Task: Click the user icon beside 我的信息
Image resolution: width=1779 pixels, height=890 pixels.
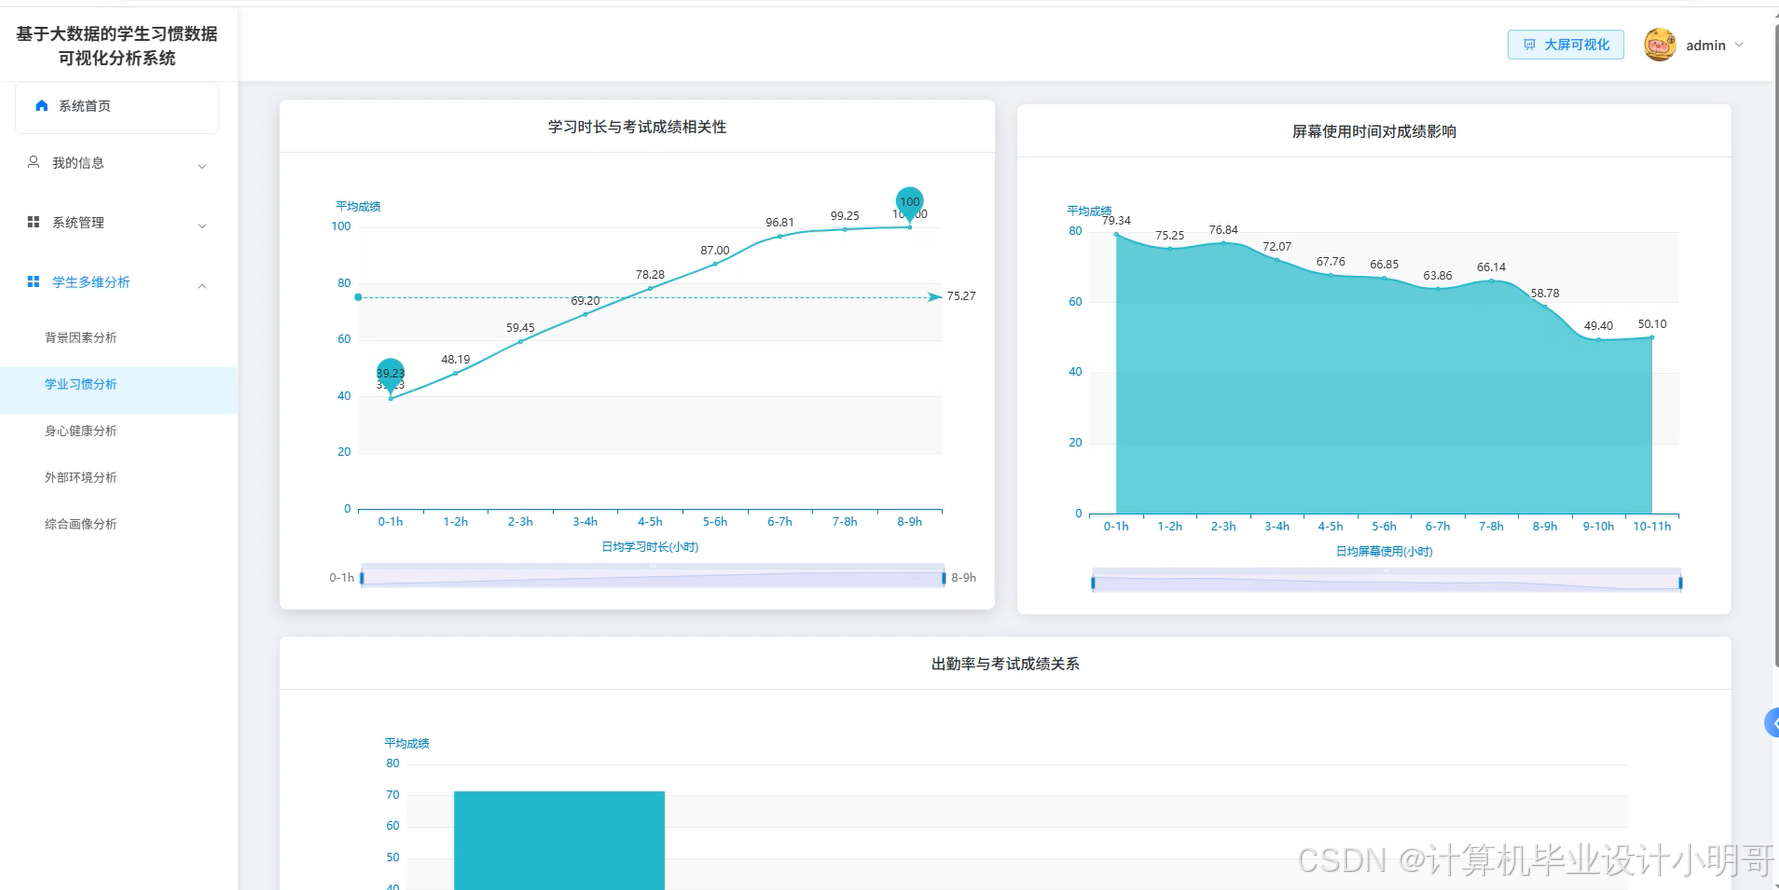Action: click(33, 162)
